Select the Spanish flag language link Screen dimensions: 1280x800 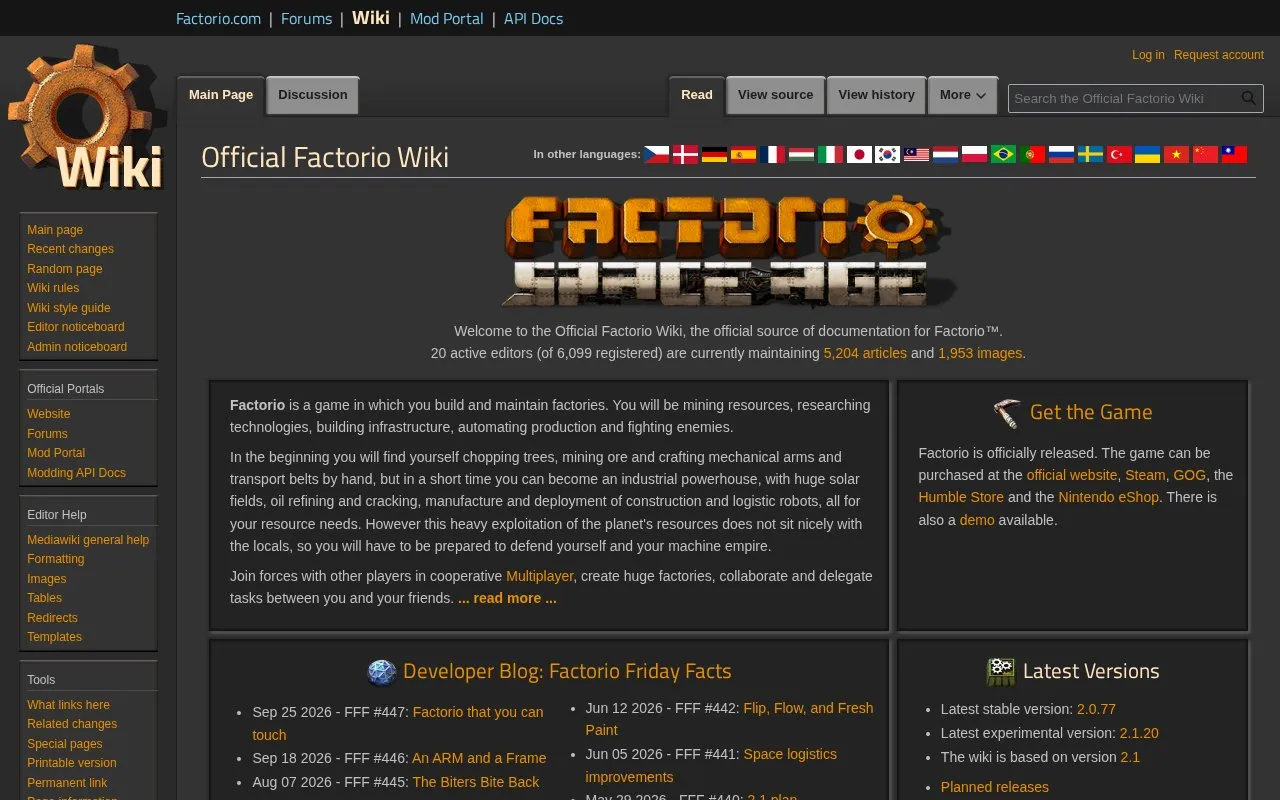[x=743, y=154]
